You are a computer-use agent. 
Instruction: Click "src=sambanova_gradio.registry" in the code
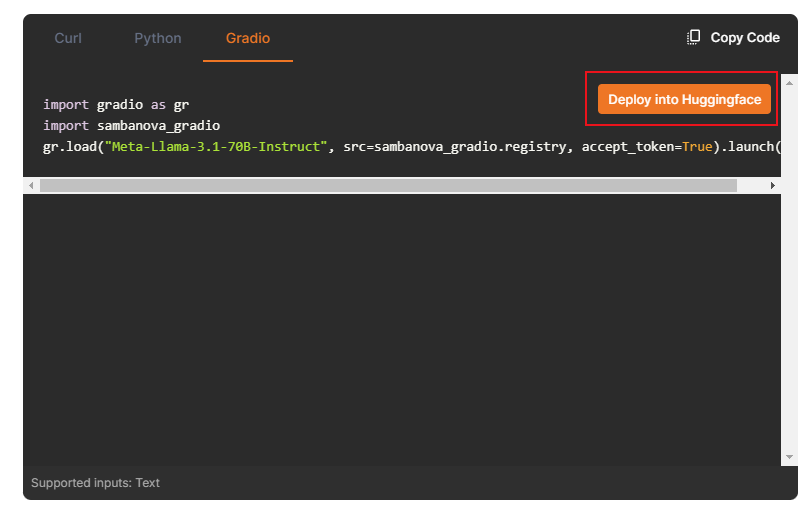[457, 147]
